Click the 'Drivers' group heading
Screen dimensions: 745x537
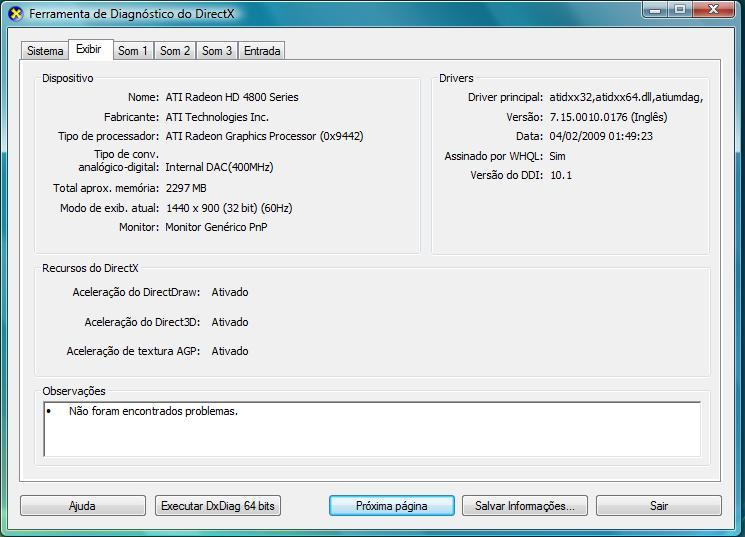(456, 78)
